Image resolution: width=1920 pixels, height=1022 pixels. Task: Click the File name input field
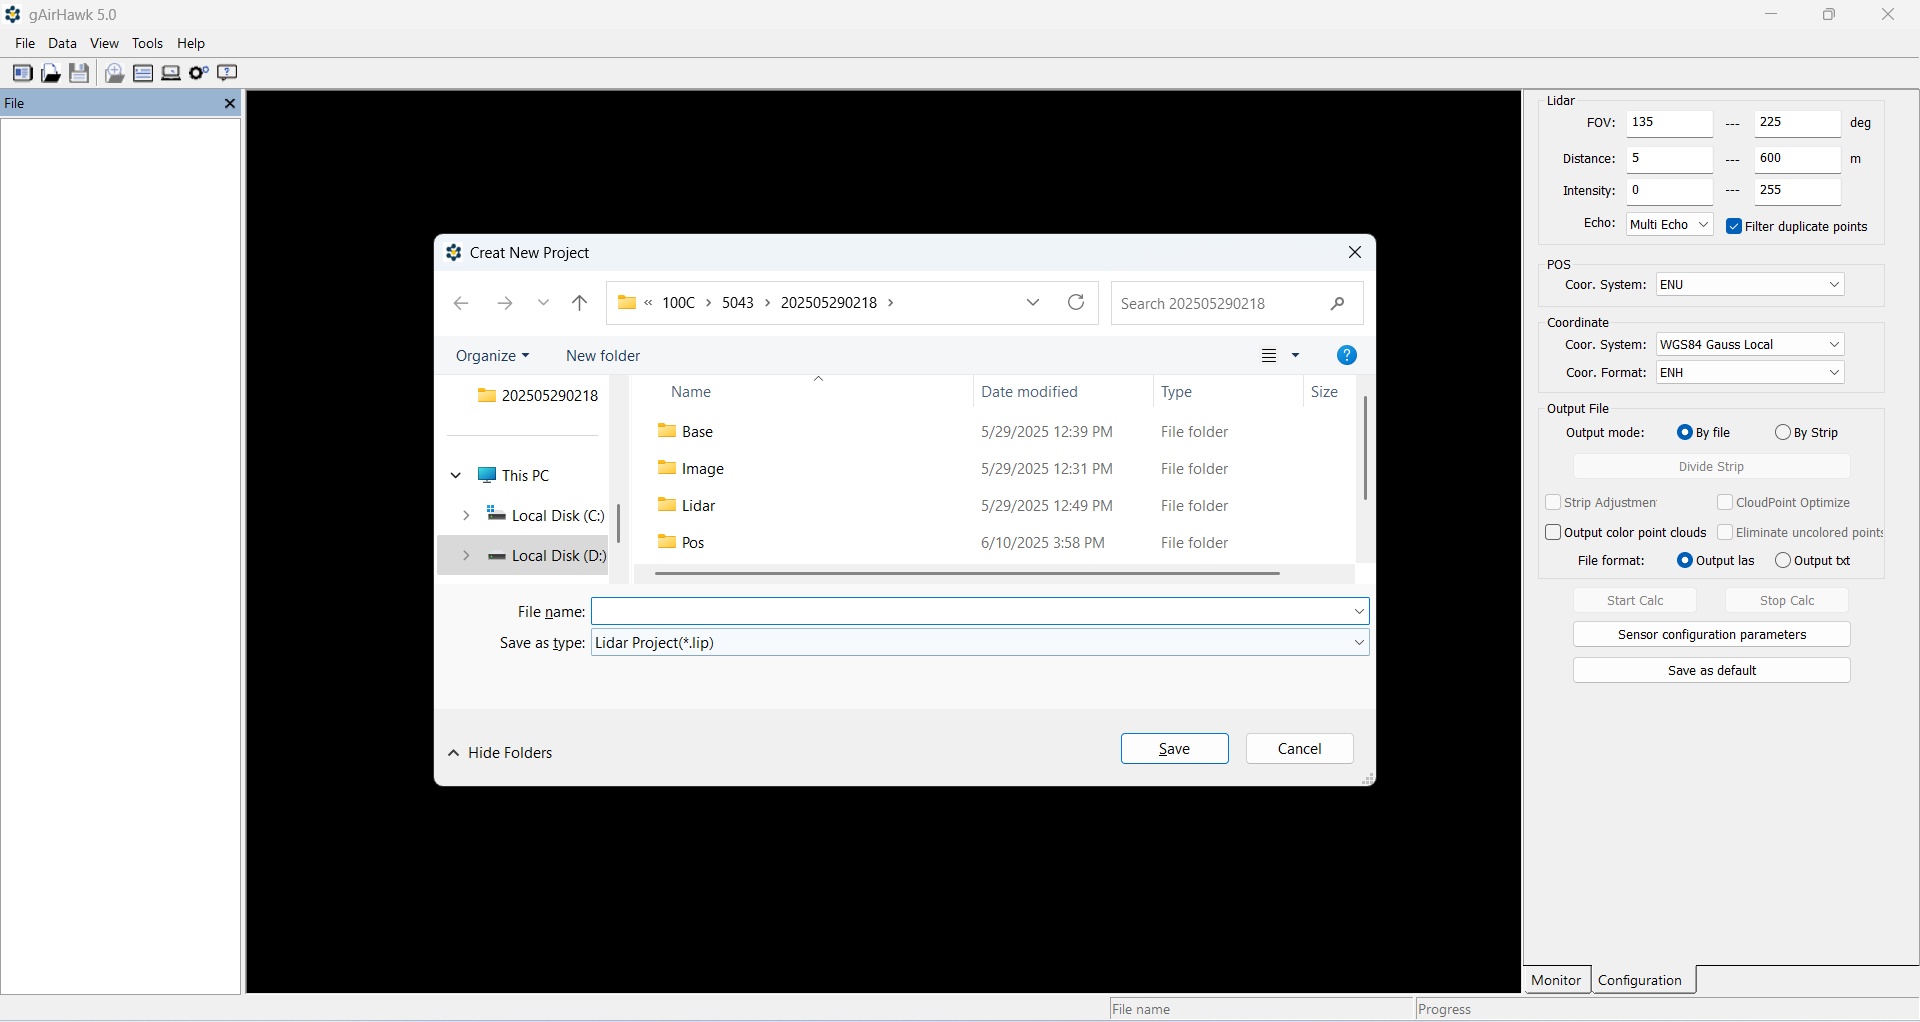970,612
